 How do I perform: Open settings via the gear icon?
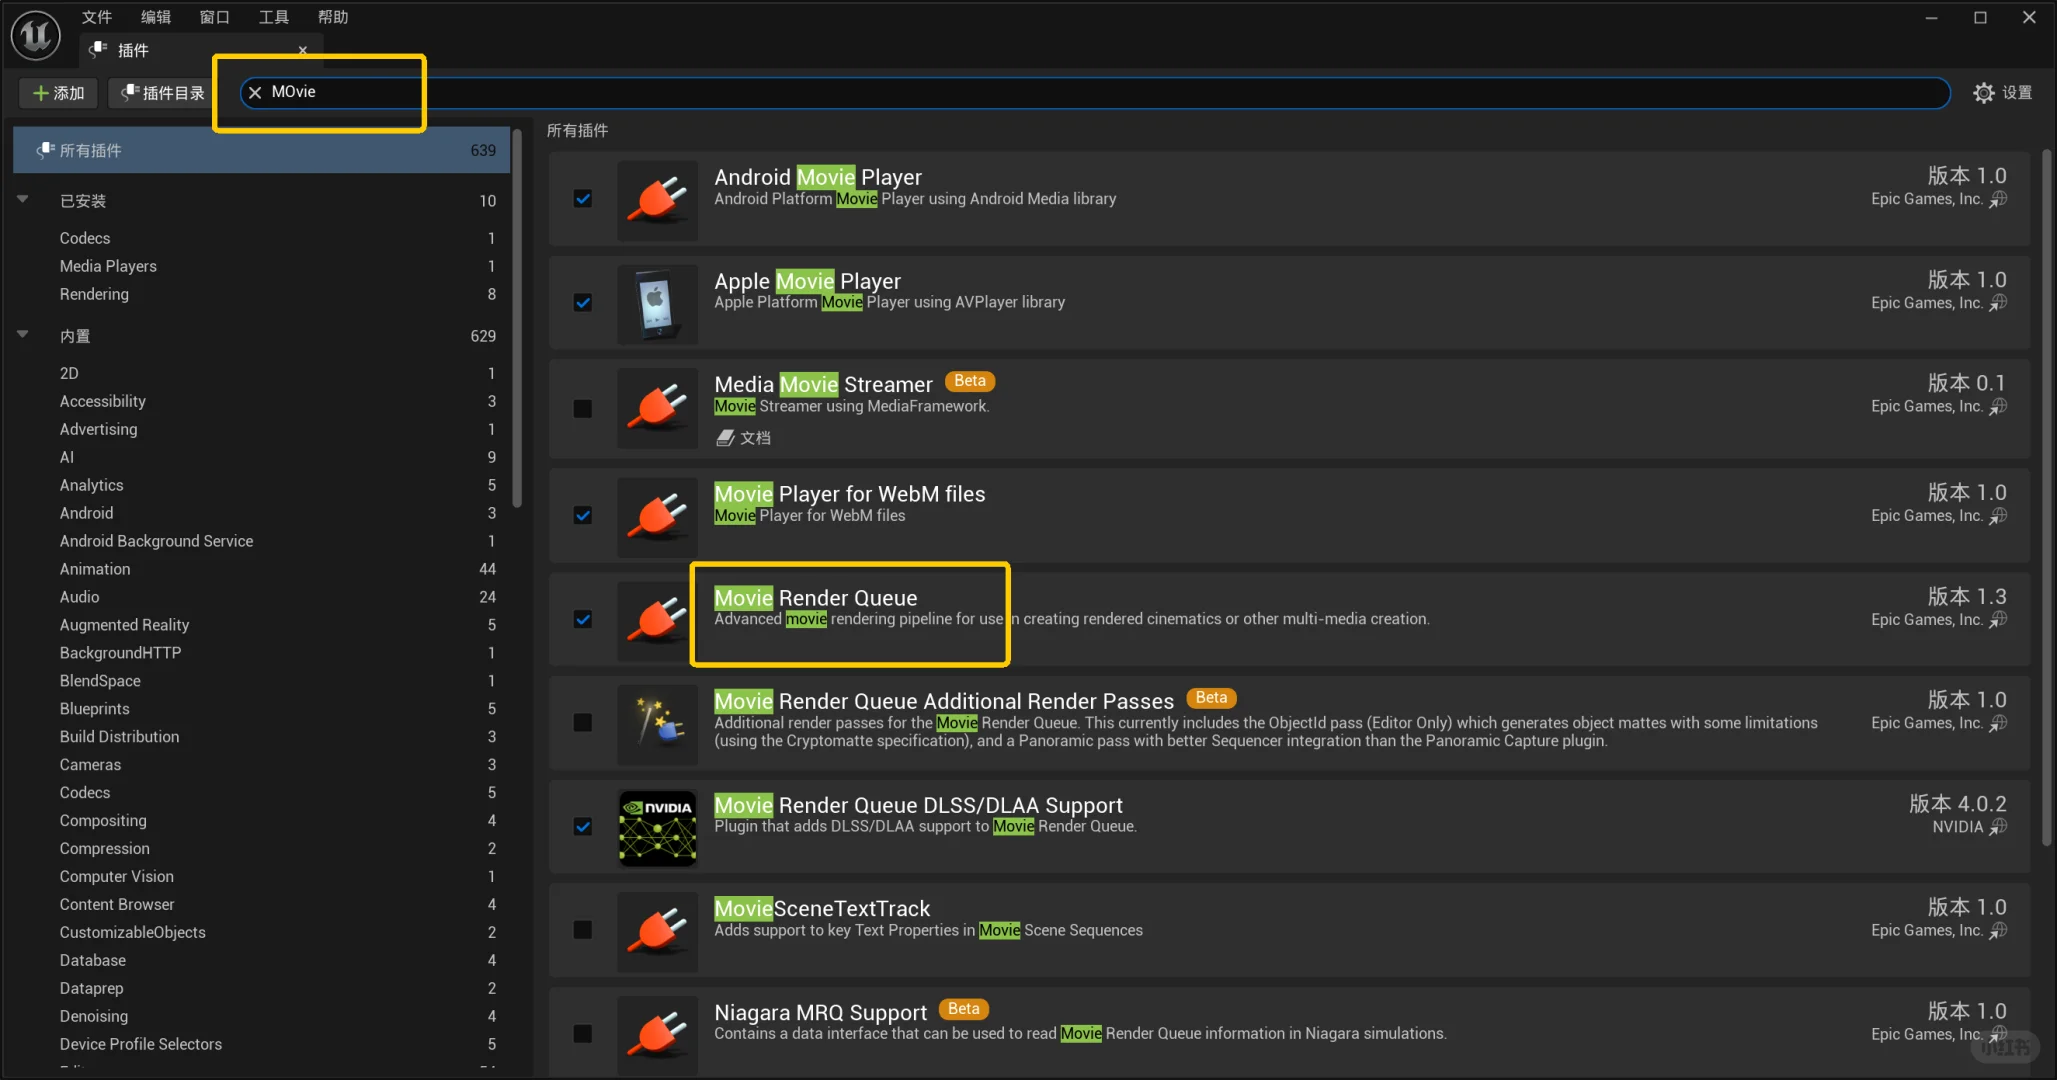[1984, 93]
